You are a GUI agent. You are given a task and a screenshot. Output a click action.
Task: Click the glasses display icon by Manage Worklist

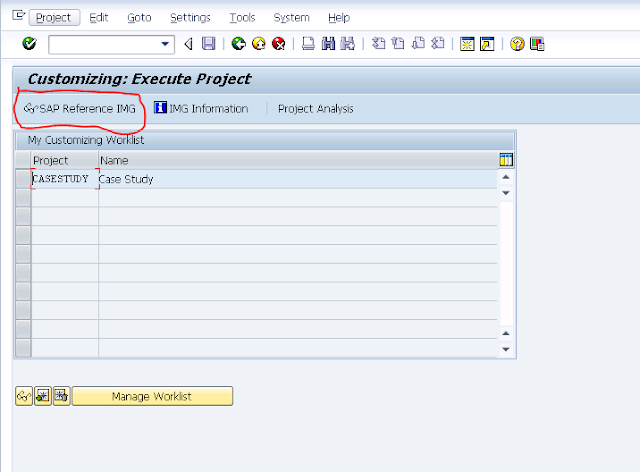click(x=24, y=396)
